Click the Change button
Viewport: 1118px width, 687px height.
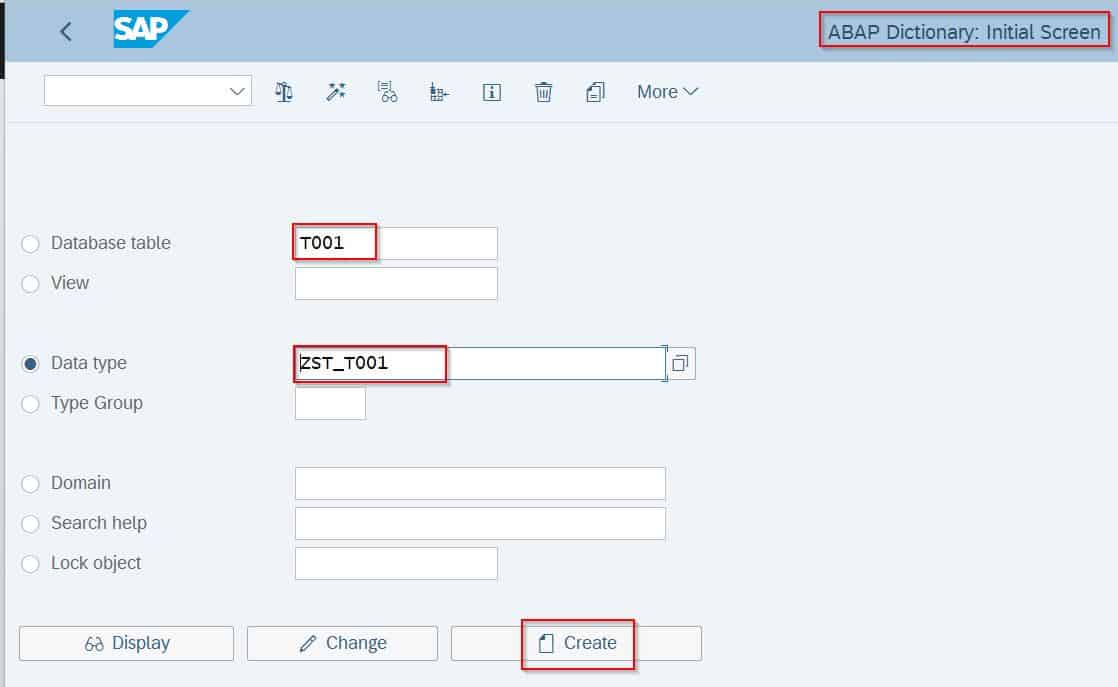[342, 643]
